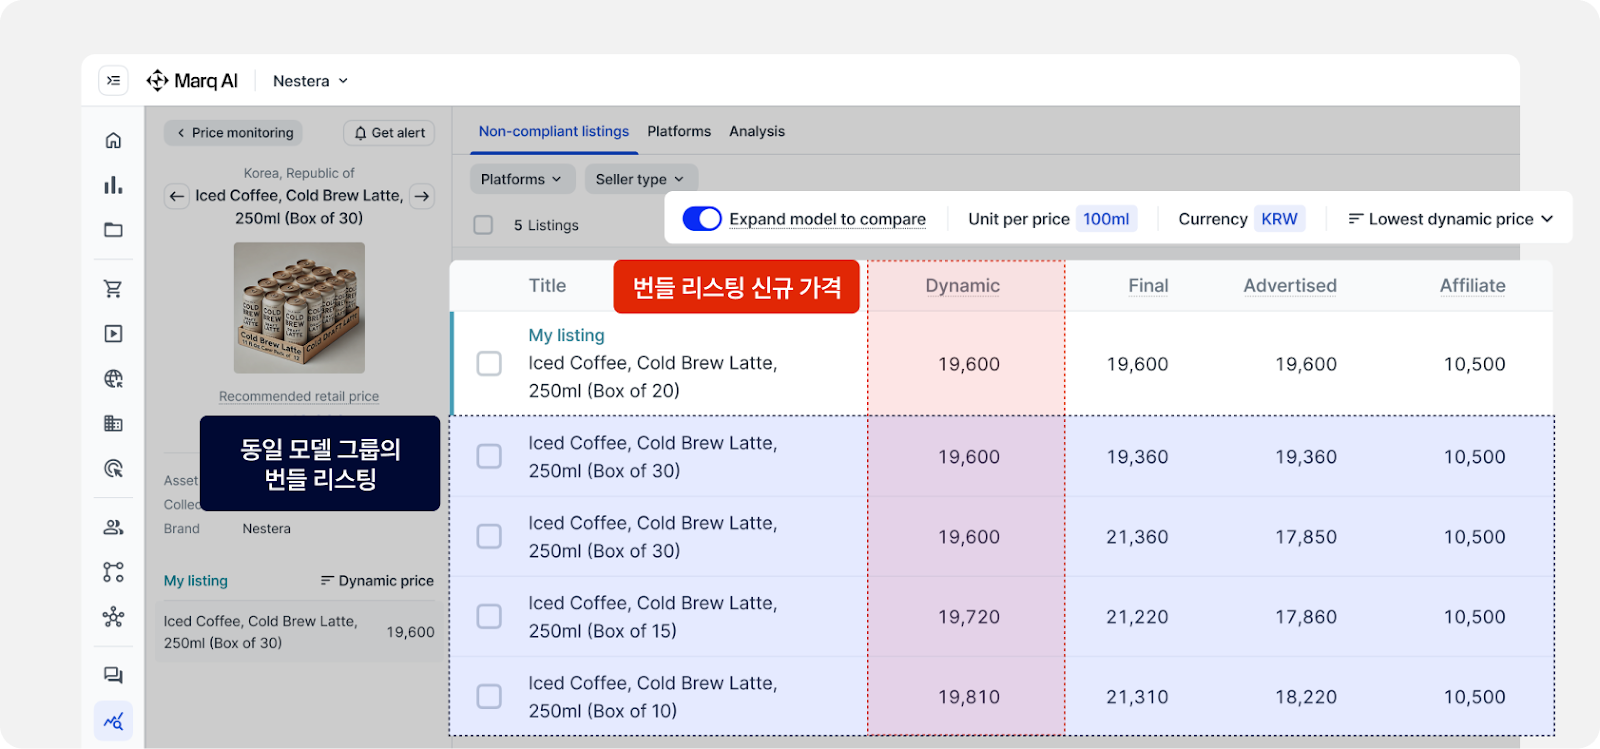The image size is (1600, 749).
Task: Sort by the Dynamic column header
Action: [x=962, y=286]
